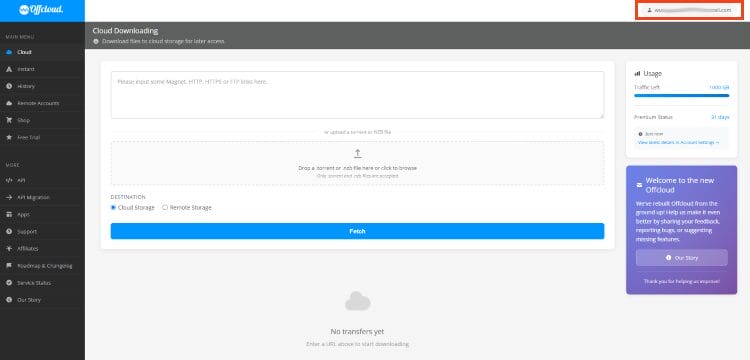Go to History in the sidebar
Viewport: 750px width, 360px height.
42,87
